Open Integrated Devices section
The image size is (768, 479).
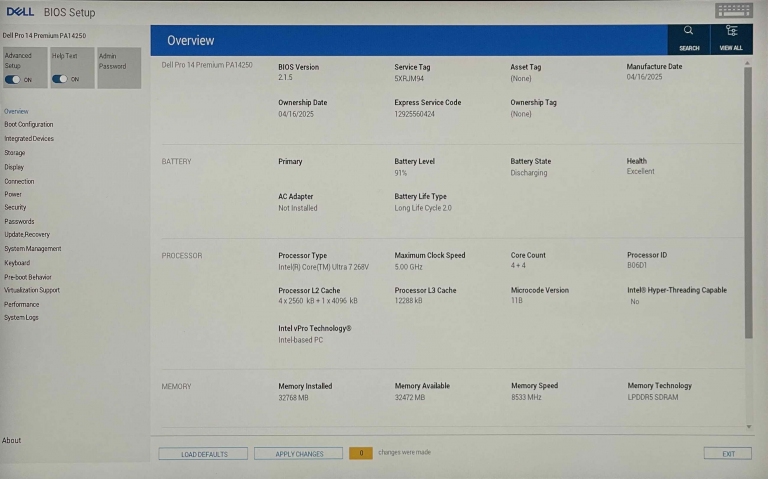tap(29, 139)
